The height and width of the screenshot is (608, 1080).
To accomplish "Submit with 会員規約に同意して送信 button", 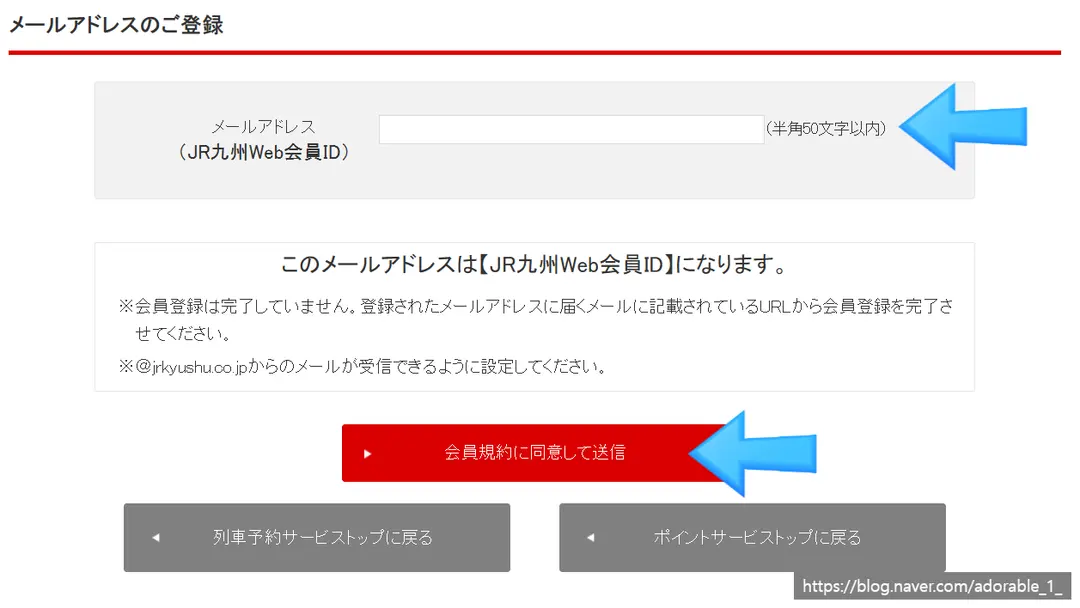I will click(x=534, y=452).
